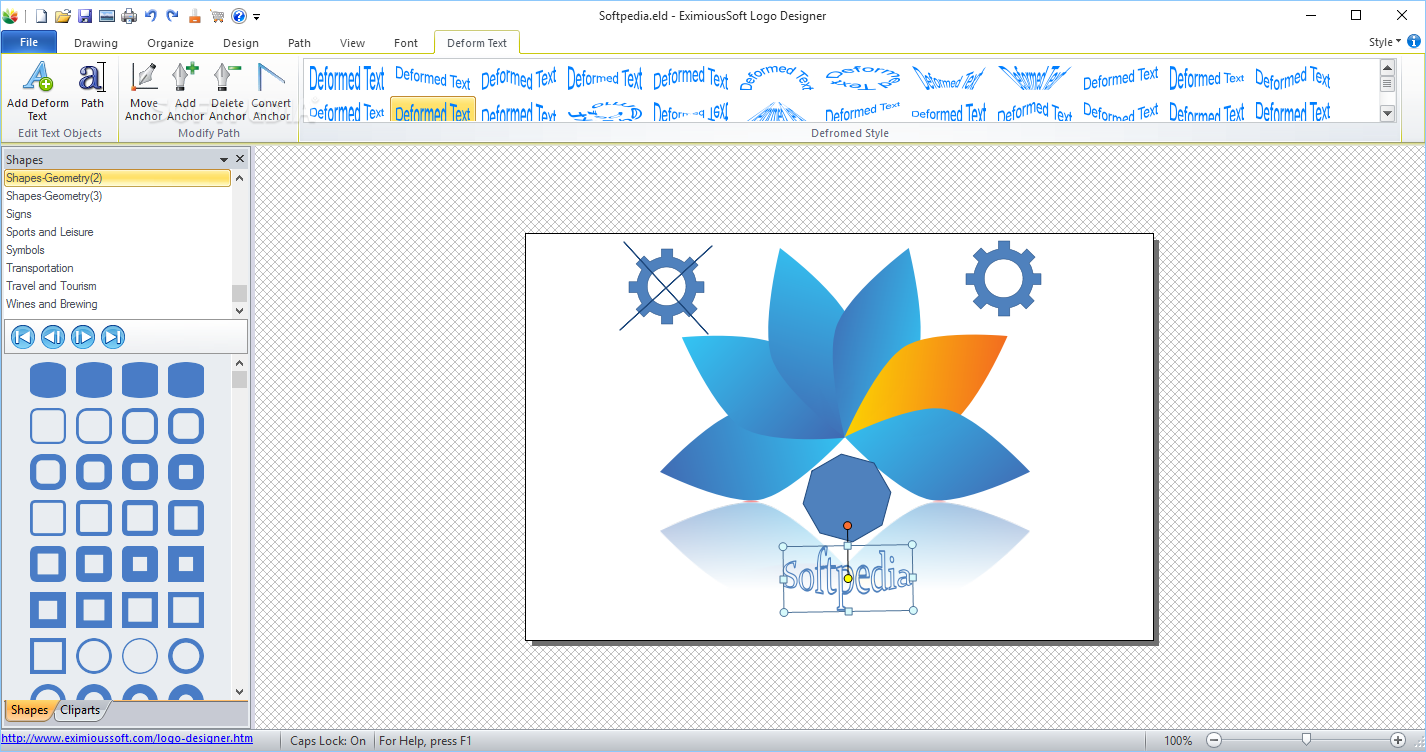
Task: Click the shapes grid scroll-down arrow
Action: click(x=239, y=691)
